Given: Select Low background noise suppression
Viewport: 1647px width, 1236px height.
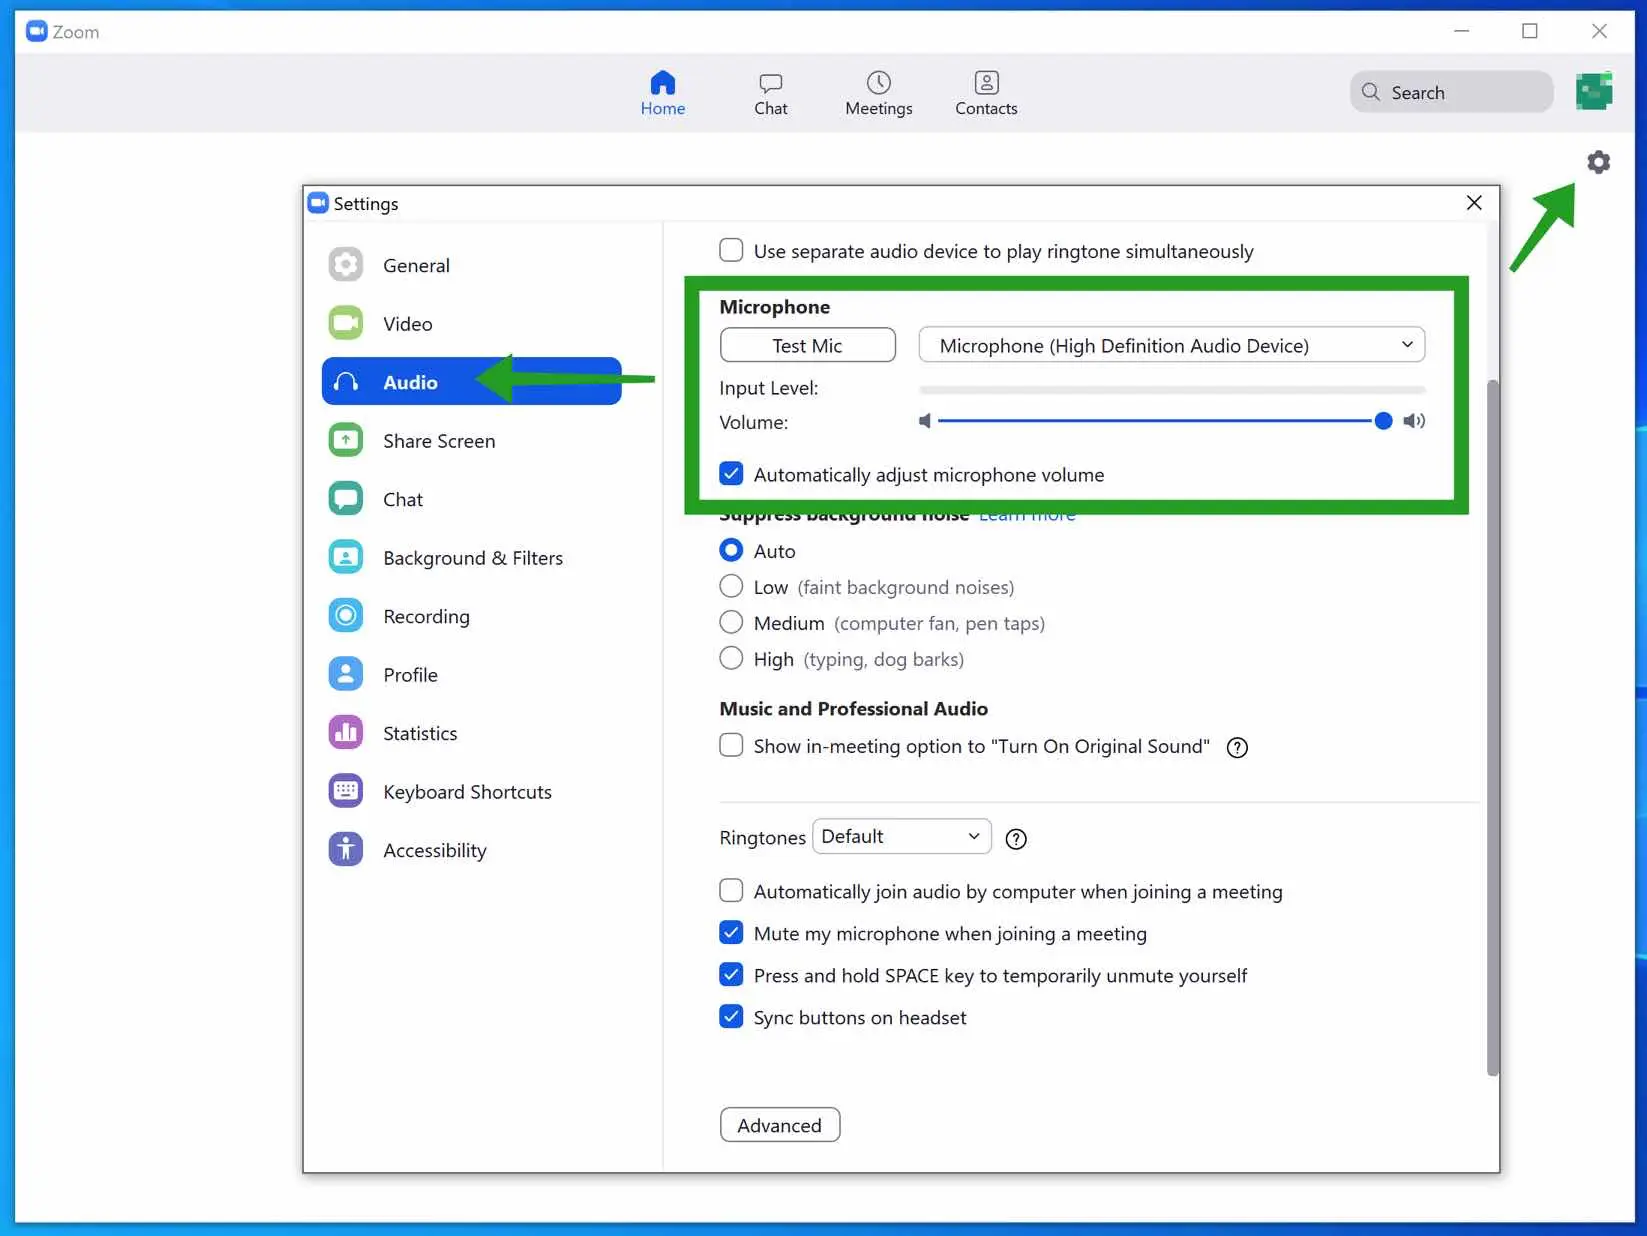Looking at the screenshot, I should (x=731, y=586).
